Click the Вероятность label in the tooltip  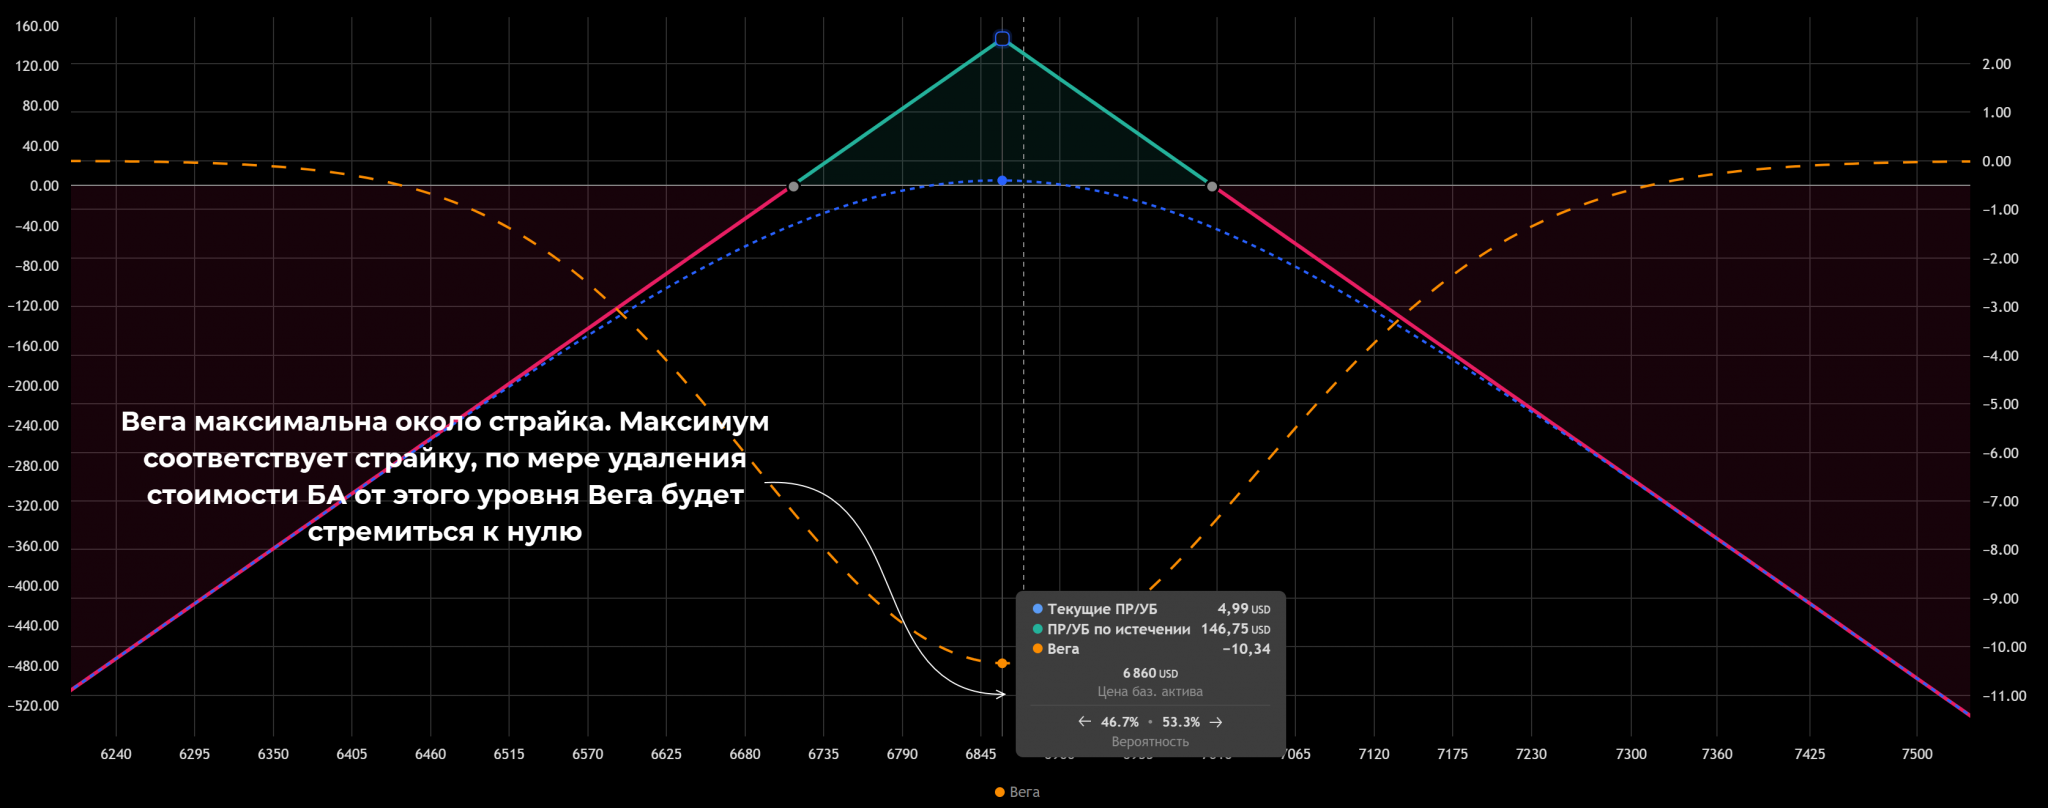[1150, 742]
